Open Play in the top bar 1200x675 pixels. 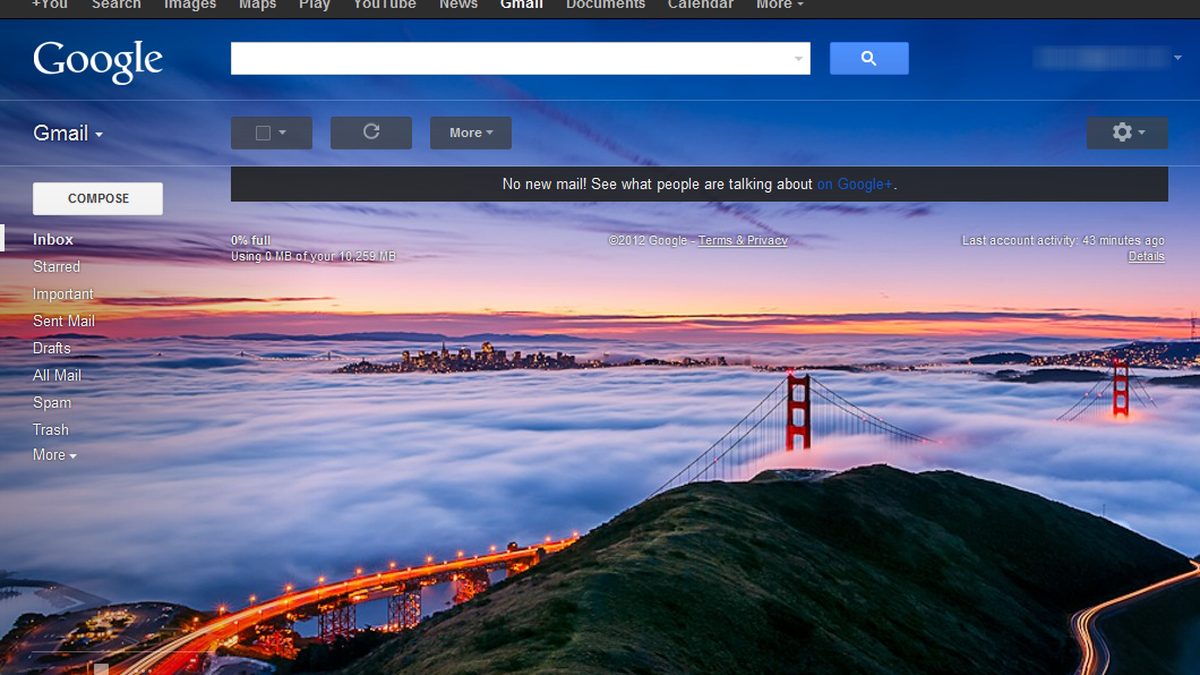click(314, 5)
